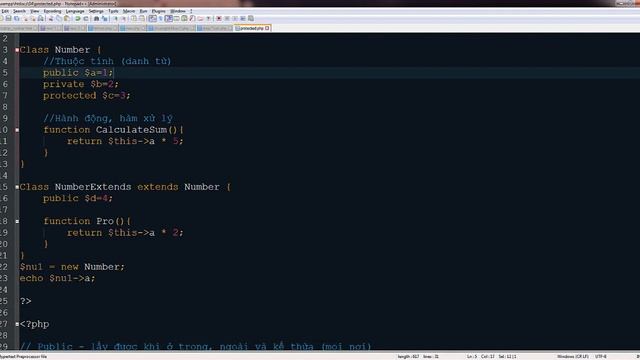This screenshot has height=360, width=640.
Task: Open the Macro menu
Action: click(x=129, y=11)
